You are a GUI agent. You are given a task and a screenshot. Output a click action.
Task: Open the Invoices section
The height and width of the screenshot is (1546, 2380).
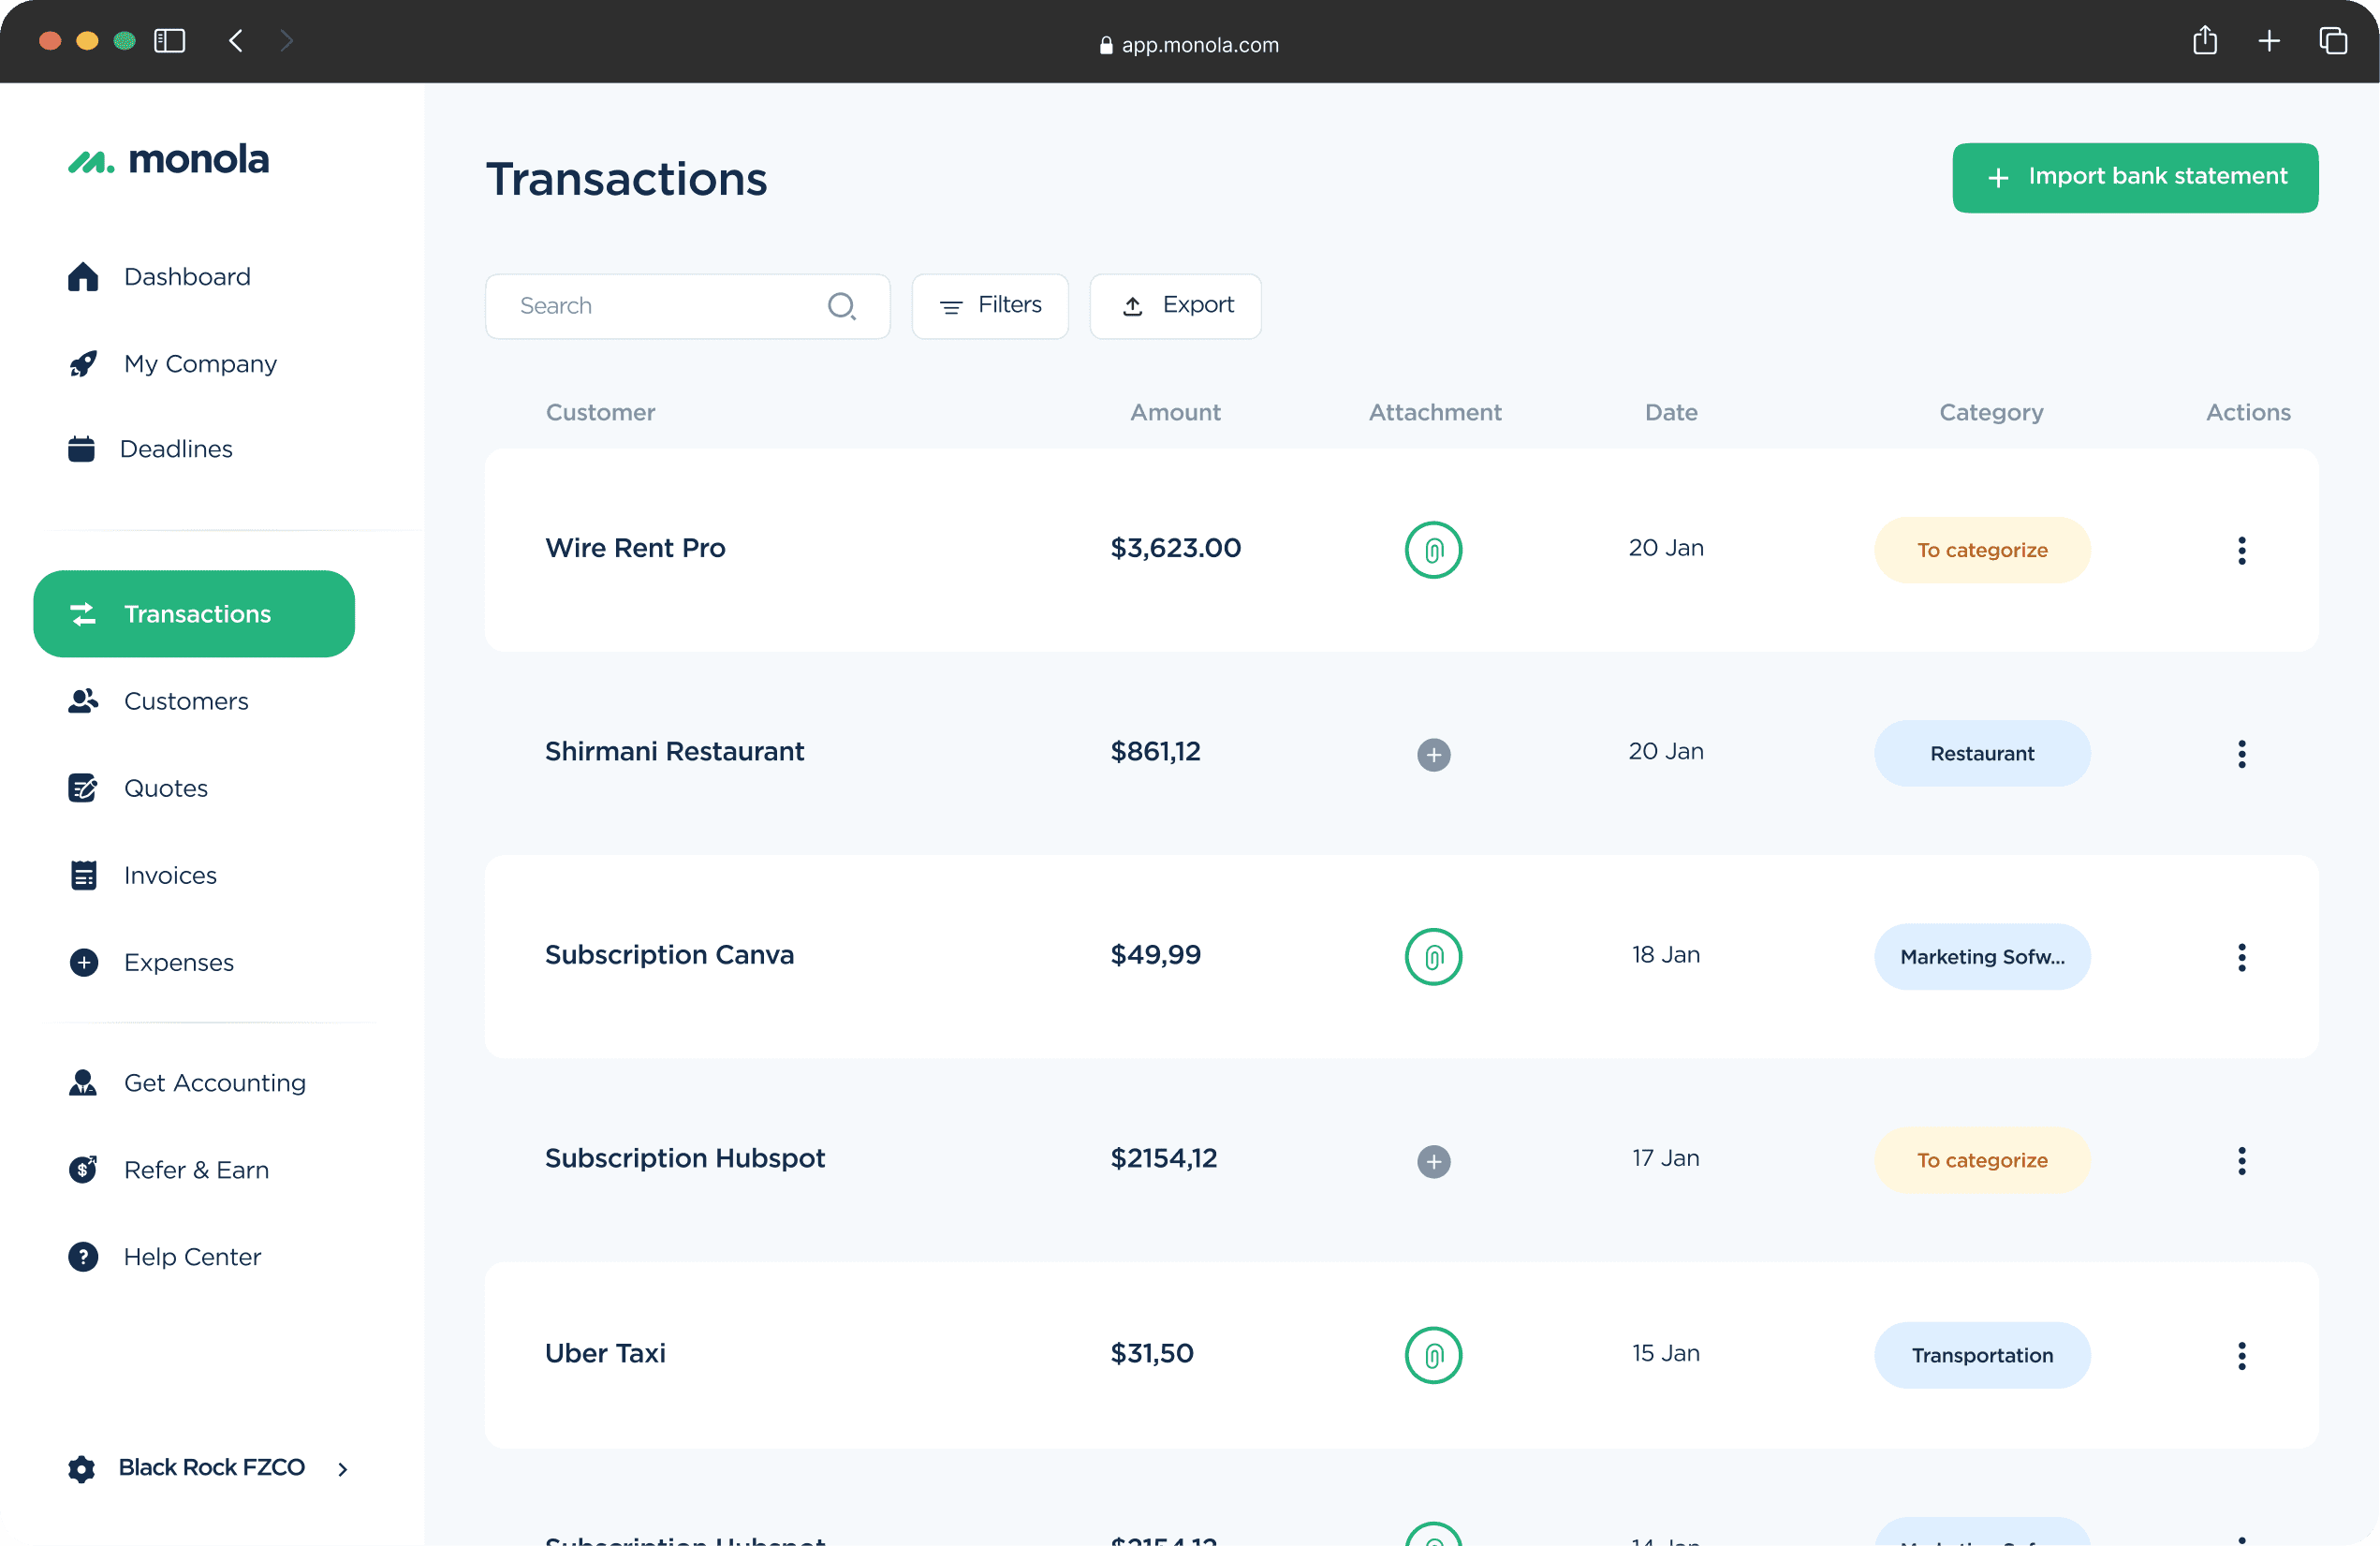[x=169, y=875]
